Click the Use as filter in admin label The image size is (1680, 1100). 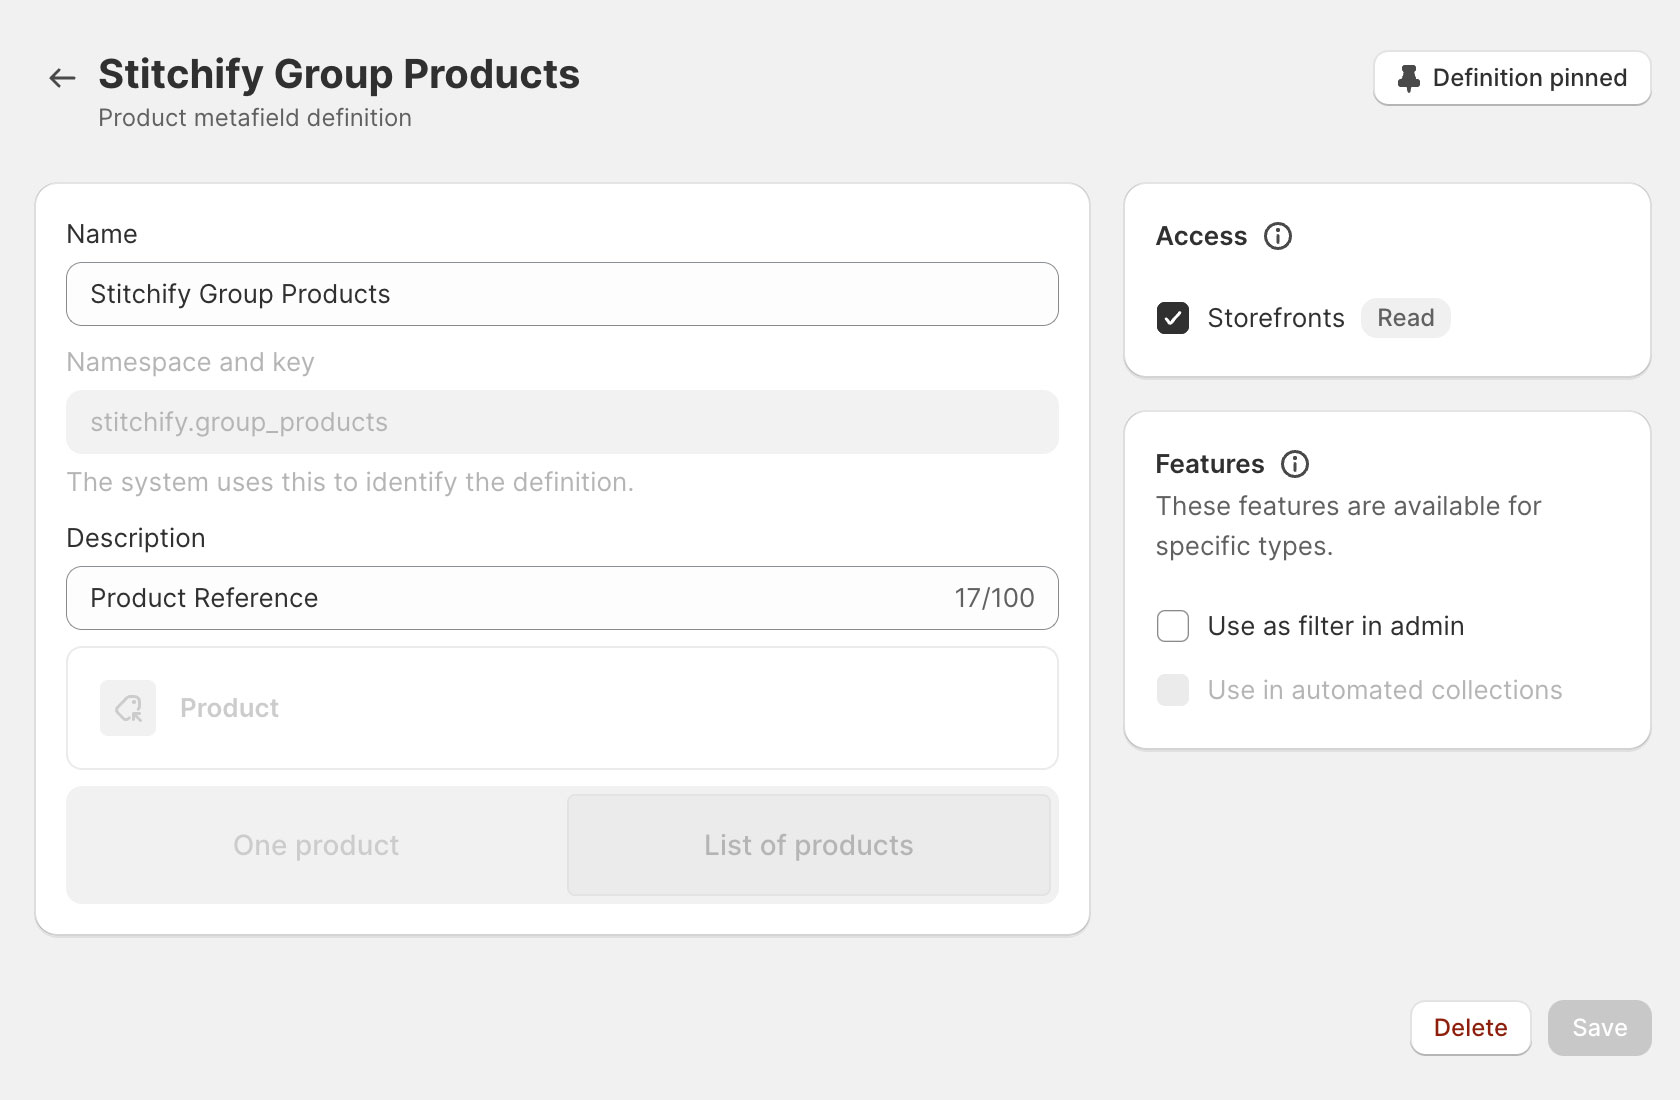tap(1336, 626)
